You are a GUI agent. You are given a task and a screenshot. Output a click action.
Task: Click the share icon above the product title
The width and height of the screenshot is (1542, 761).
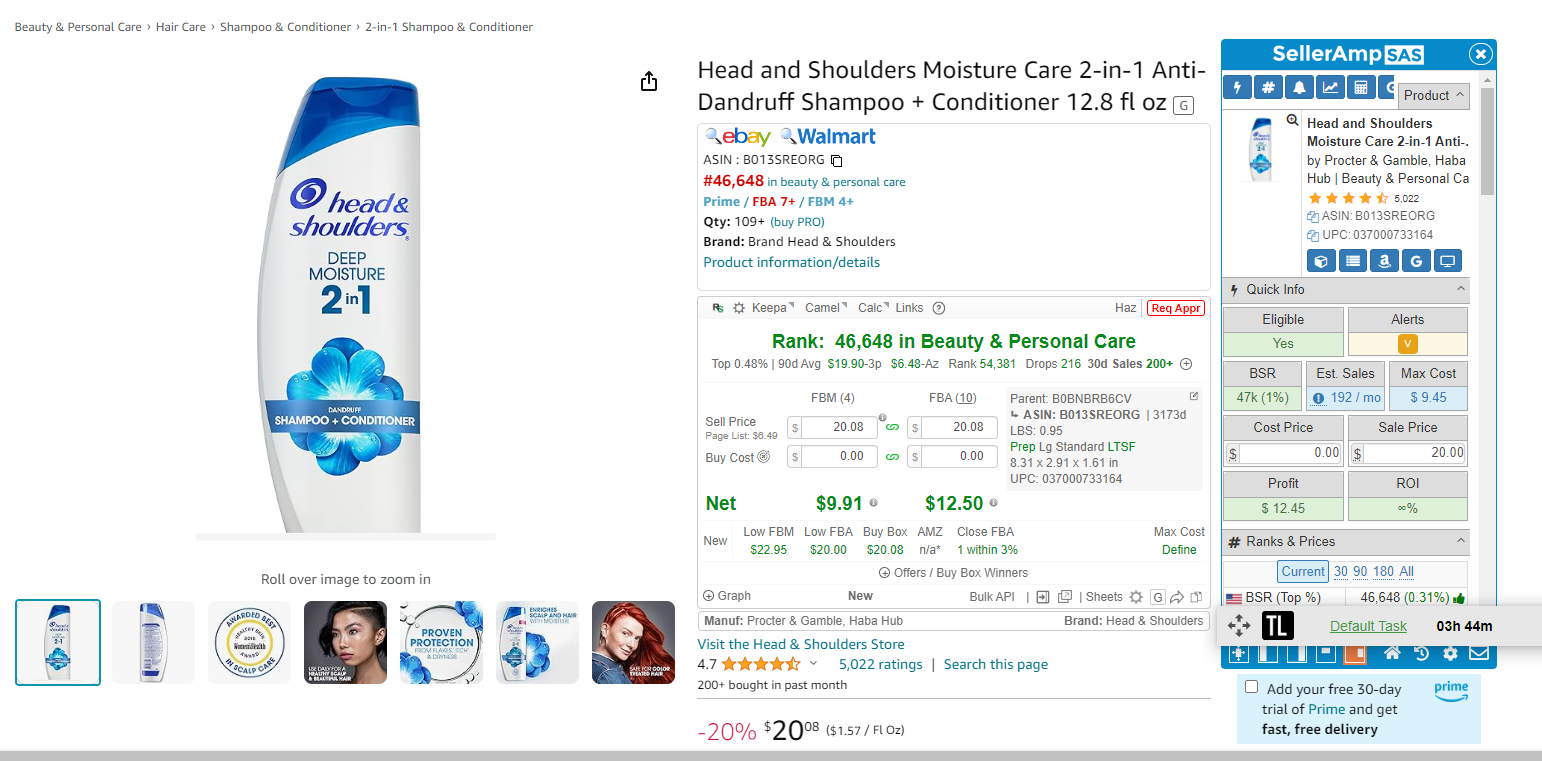click(x=649, y=81)
